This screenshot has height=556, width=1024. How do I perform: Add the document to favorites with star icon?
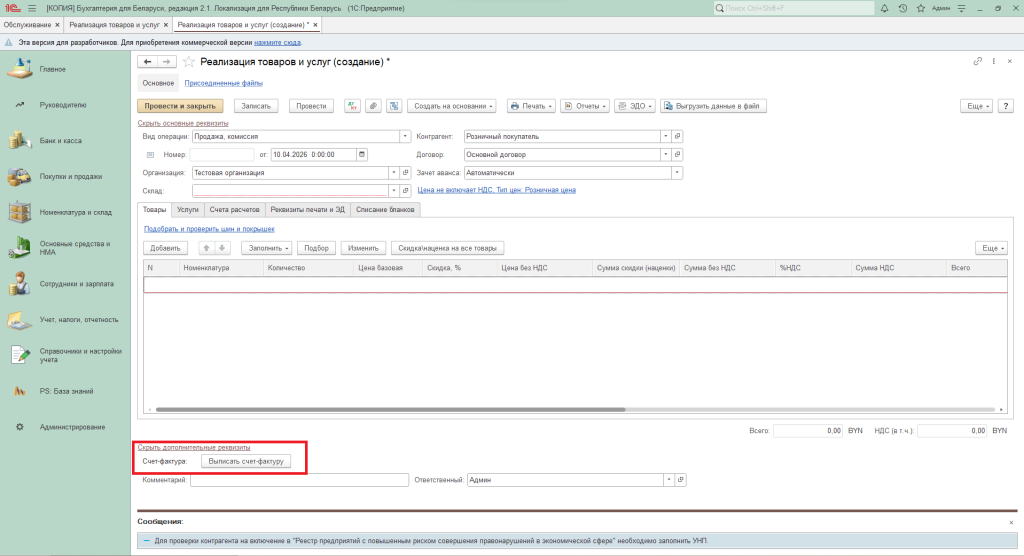point(188,62)
